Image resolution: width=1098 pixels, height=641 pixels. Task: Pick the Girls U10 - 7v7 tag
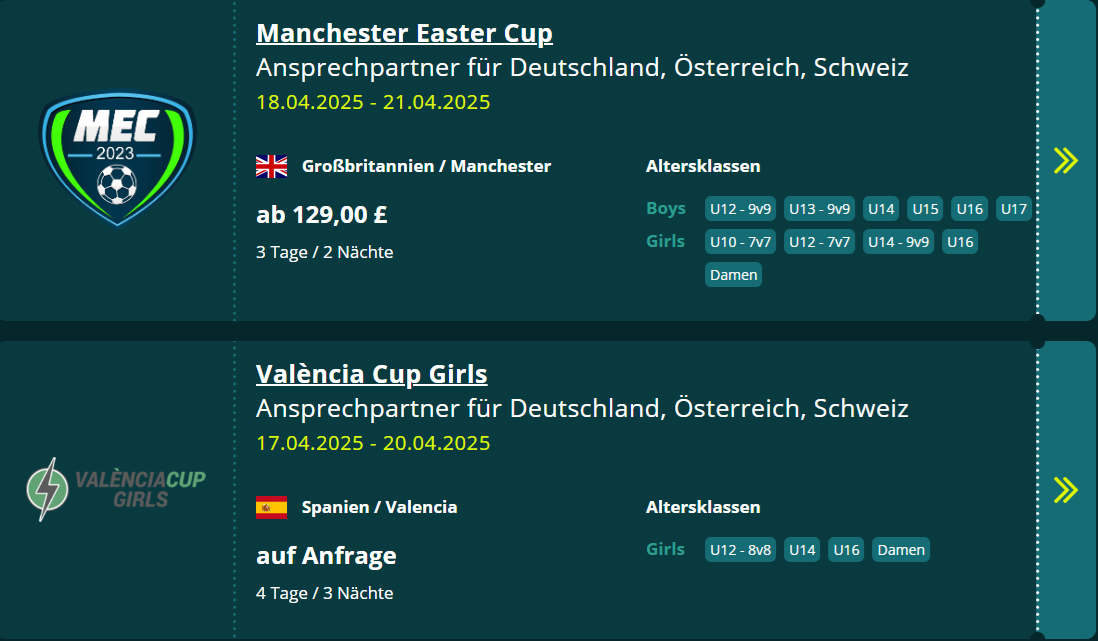click(x=740, y=242)
